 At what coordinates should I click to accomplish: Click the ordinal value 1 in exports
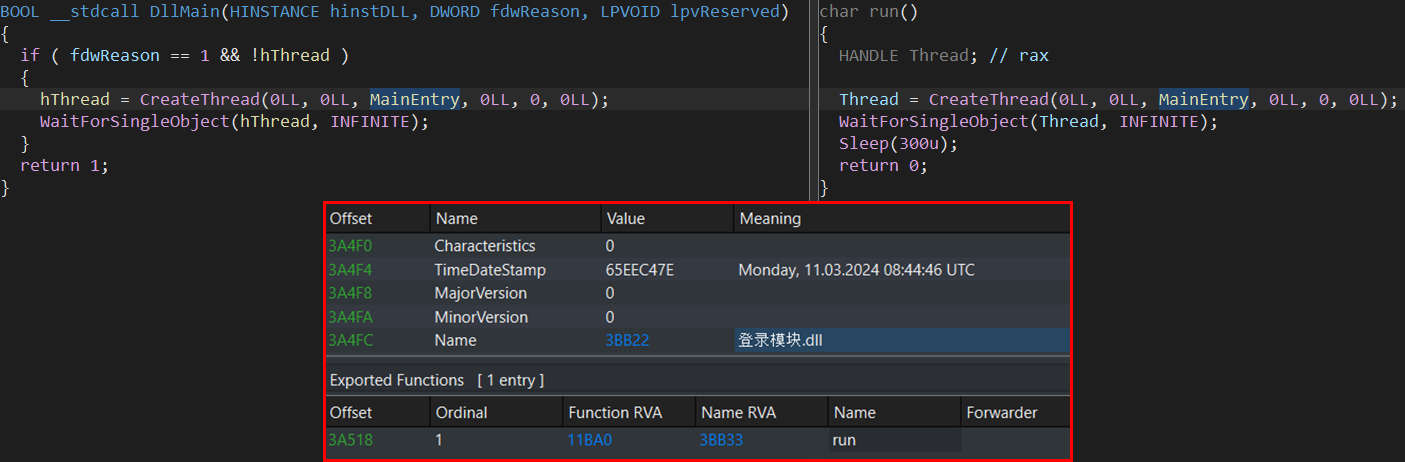(439, 440)
